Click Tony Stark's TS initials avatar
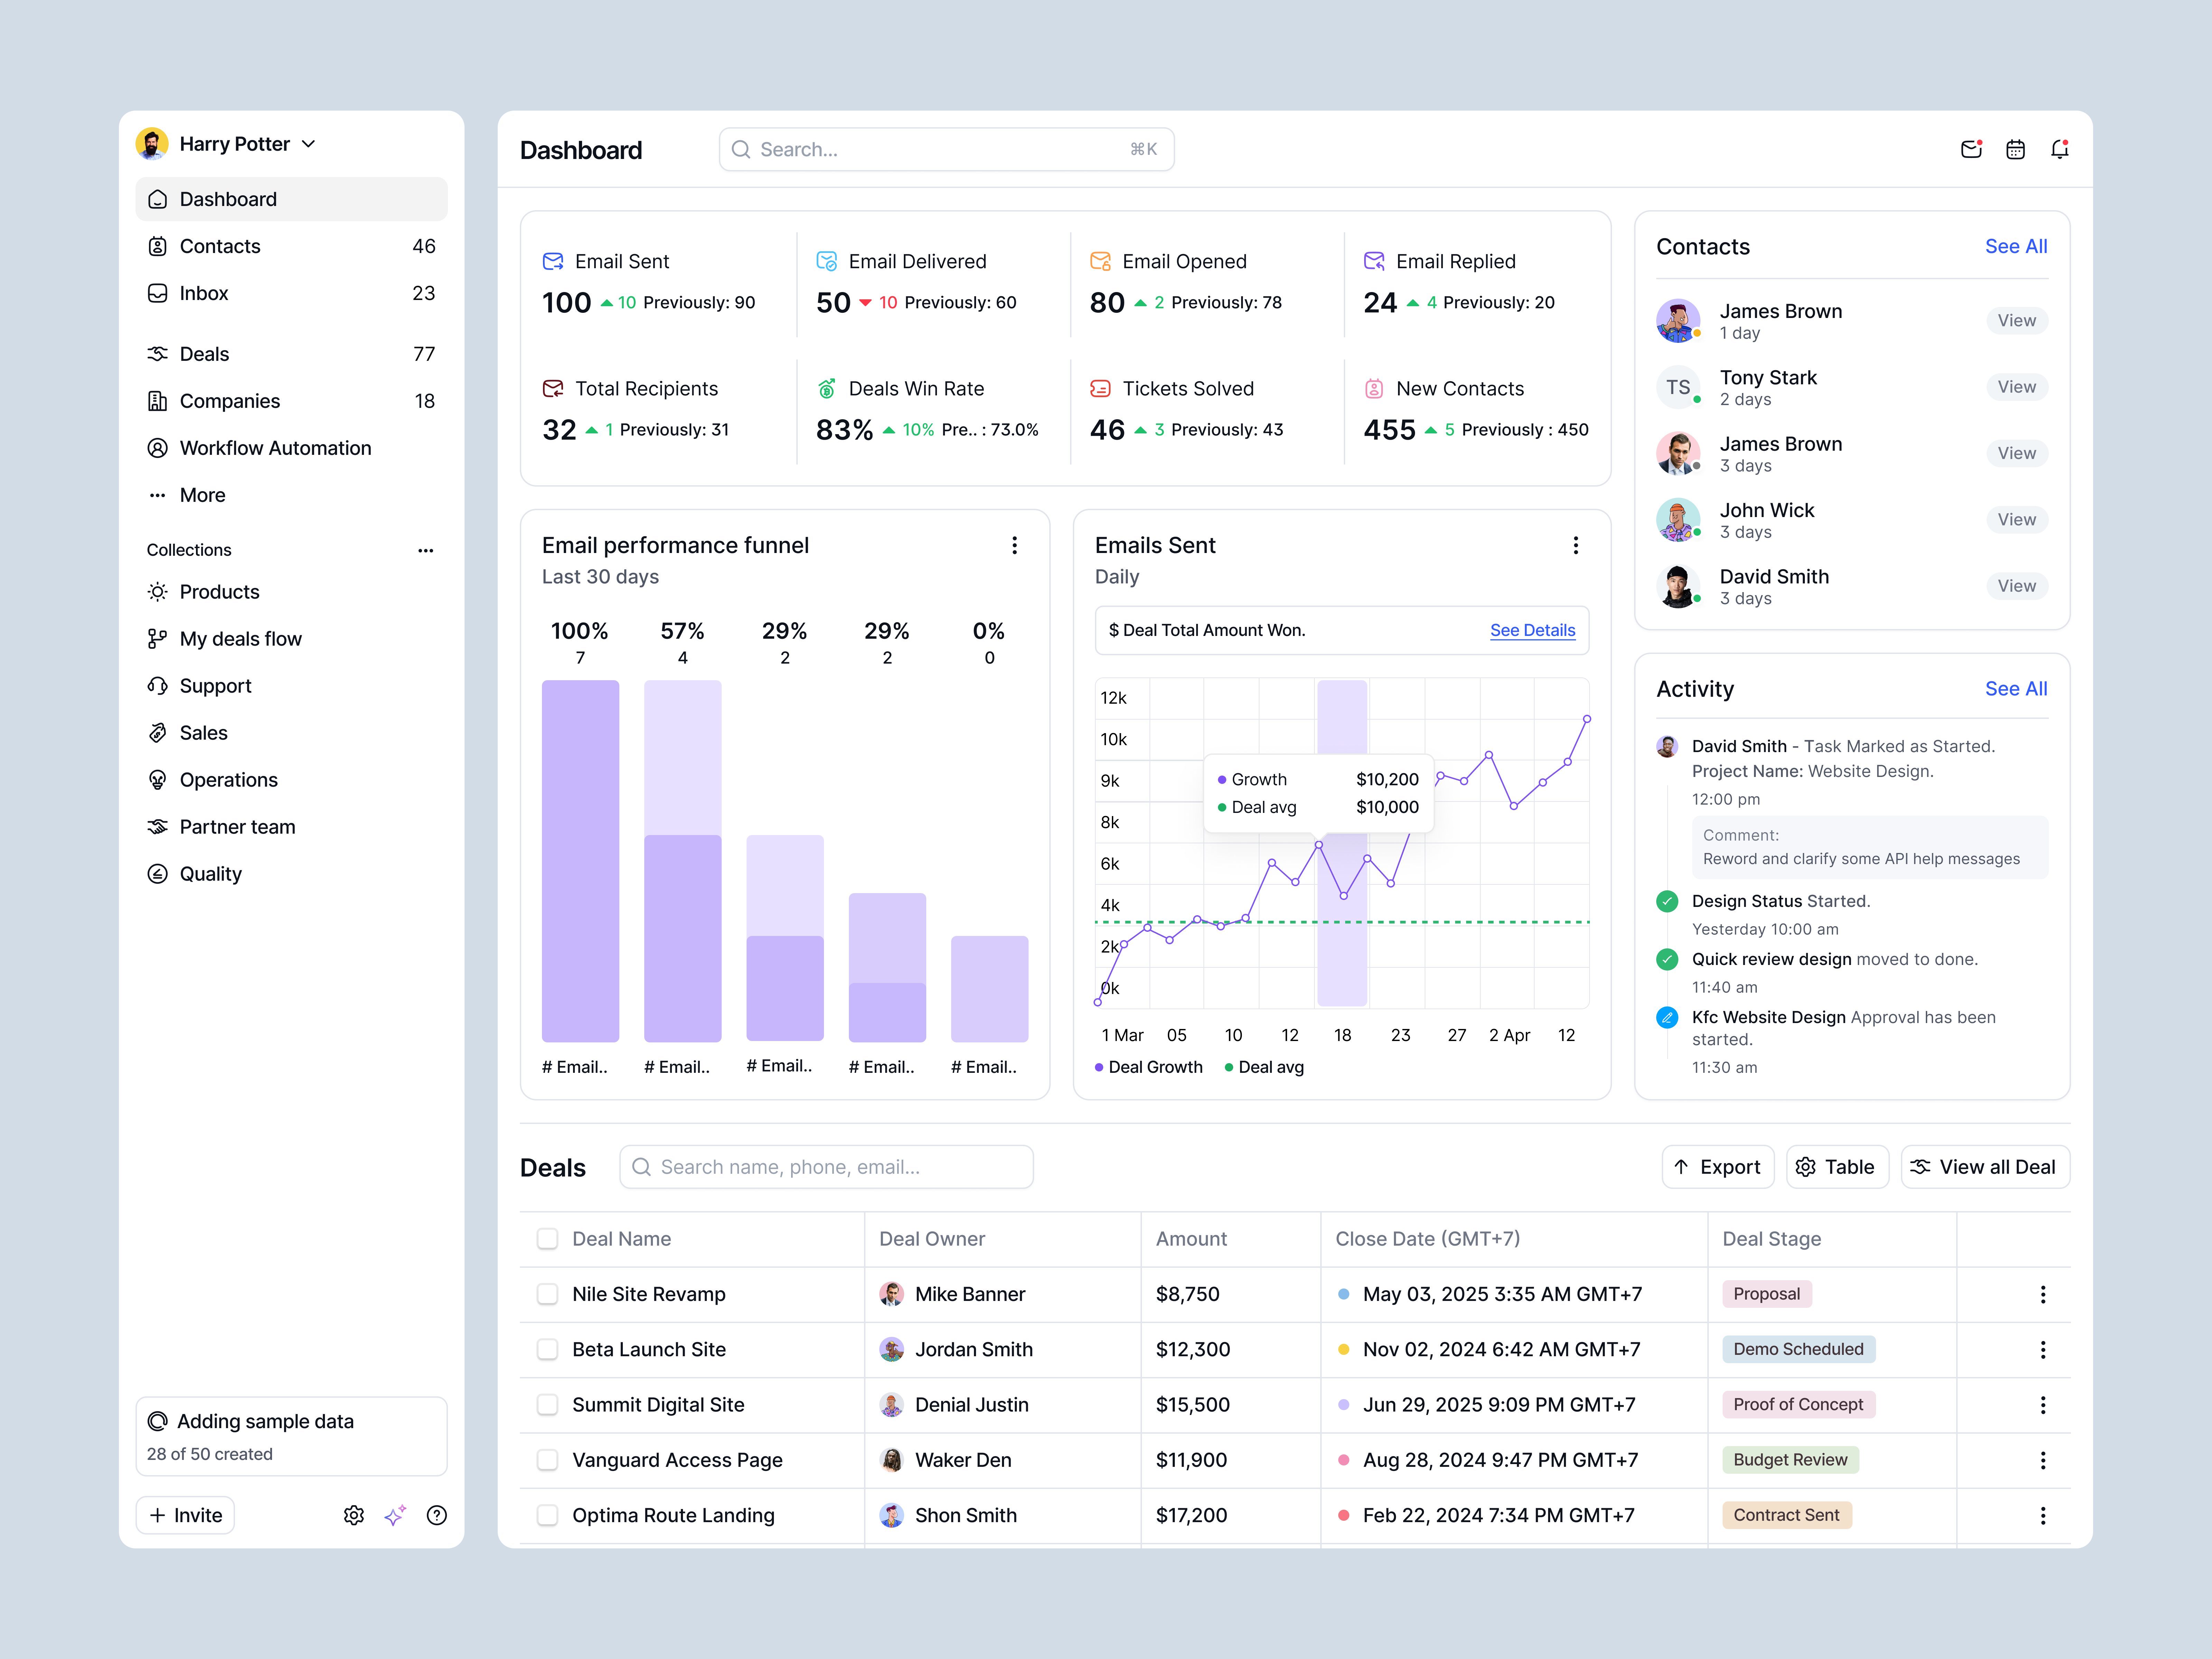This screenshot has width=2212, height=1659. 1678,387
